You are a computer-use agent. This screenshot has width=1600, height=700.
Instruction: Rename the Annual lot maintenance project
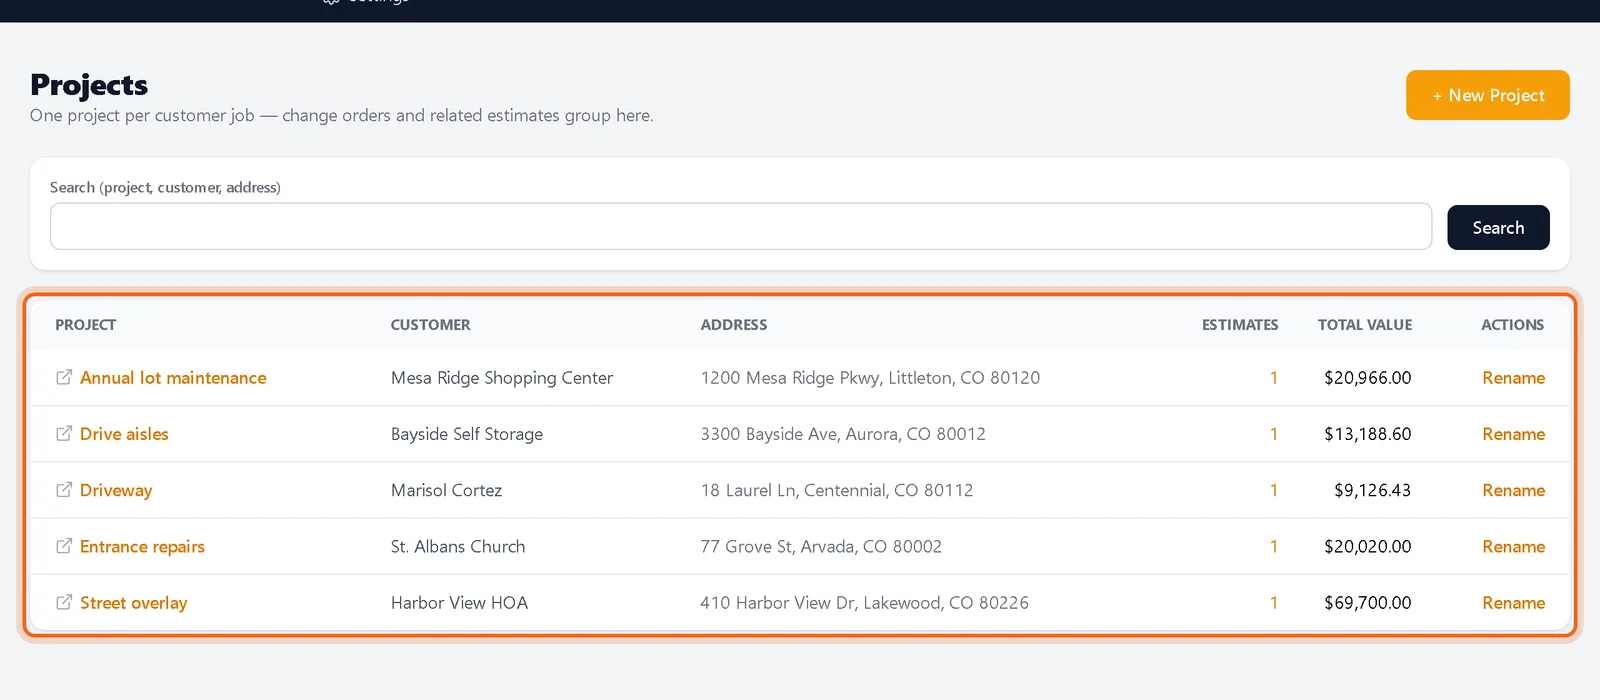click(x=1513, y=378)
